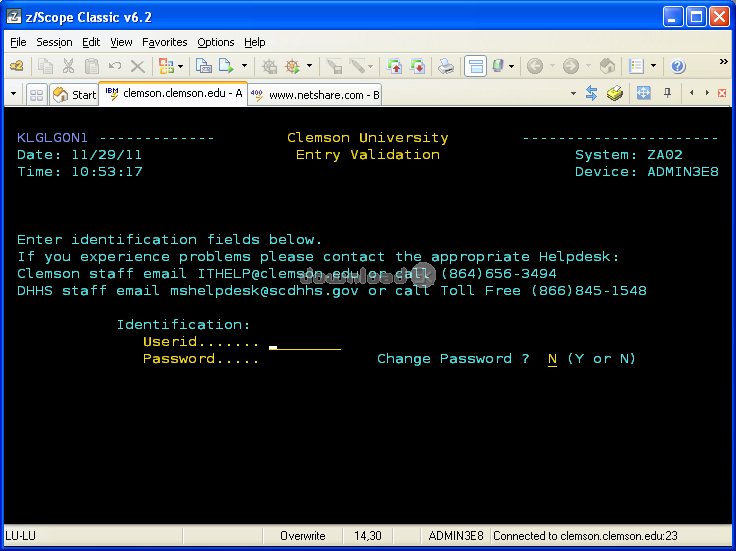Click the colorful grid layout toolbar icon
The width and height of the screenshot is (736, 551).
(x=166, y=66)
